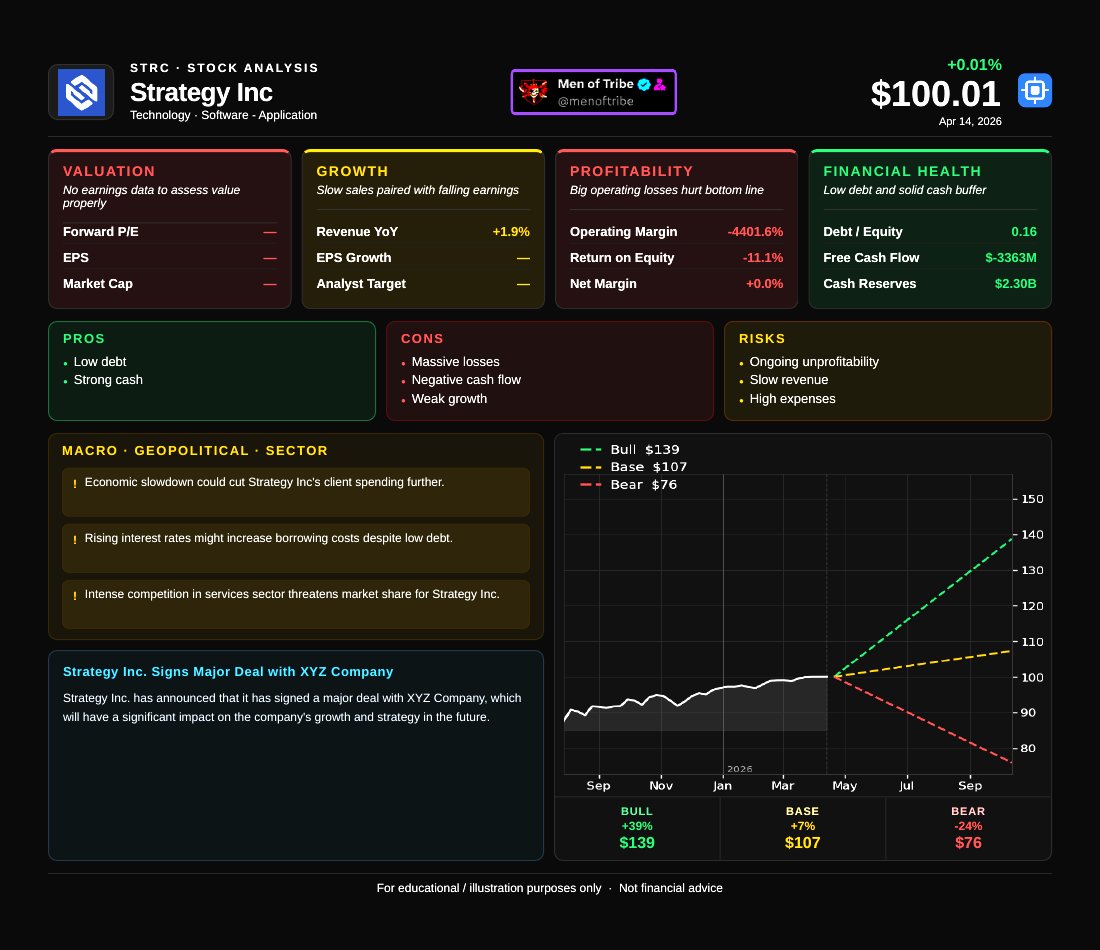The width and height of the screenshot is (1100, 950).
Task: Click the warning icon beside the Rising interest rates note
Action: pos(74,540)
